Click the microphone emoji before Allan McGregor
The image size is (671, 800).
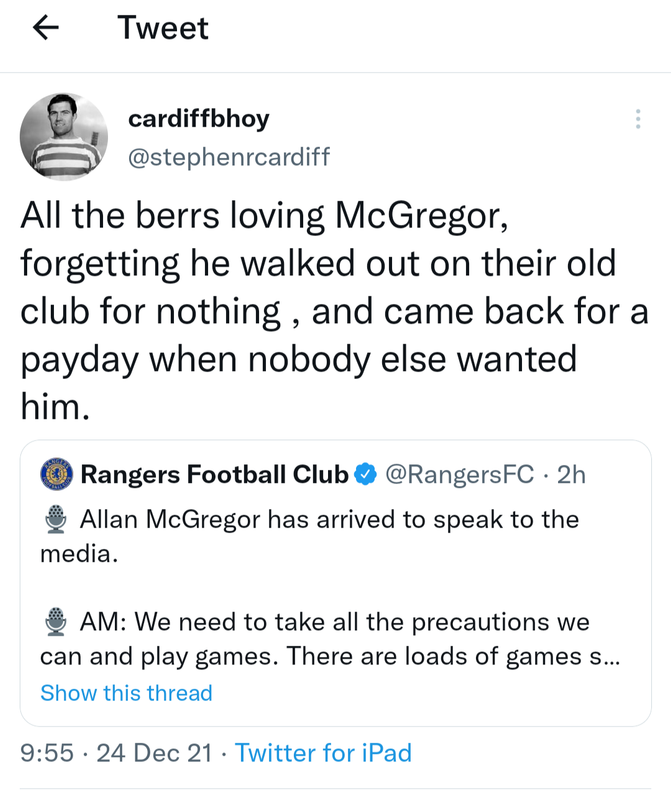coord(57,520)
